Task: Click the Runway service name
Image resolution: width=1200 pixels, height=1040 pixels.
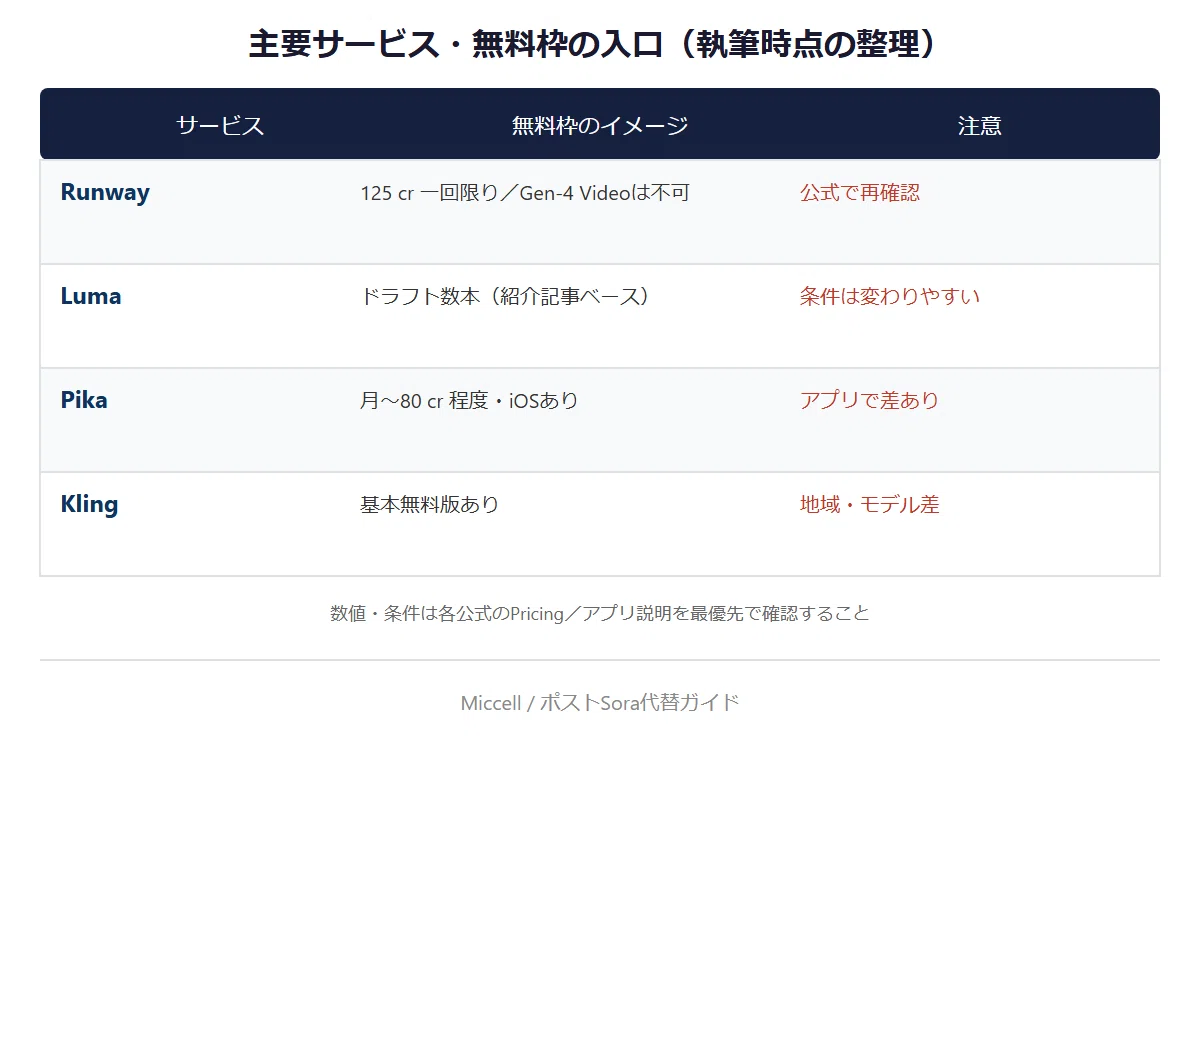Action: tap(105, 192)
